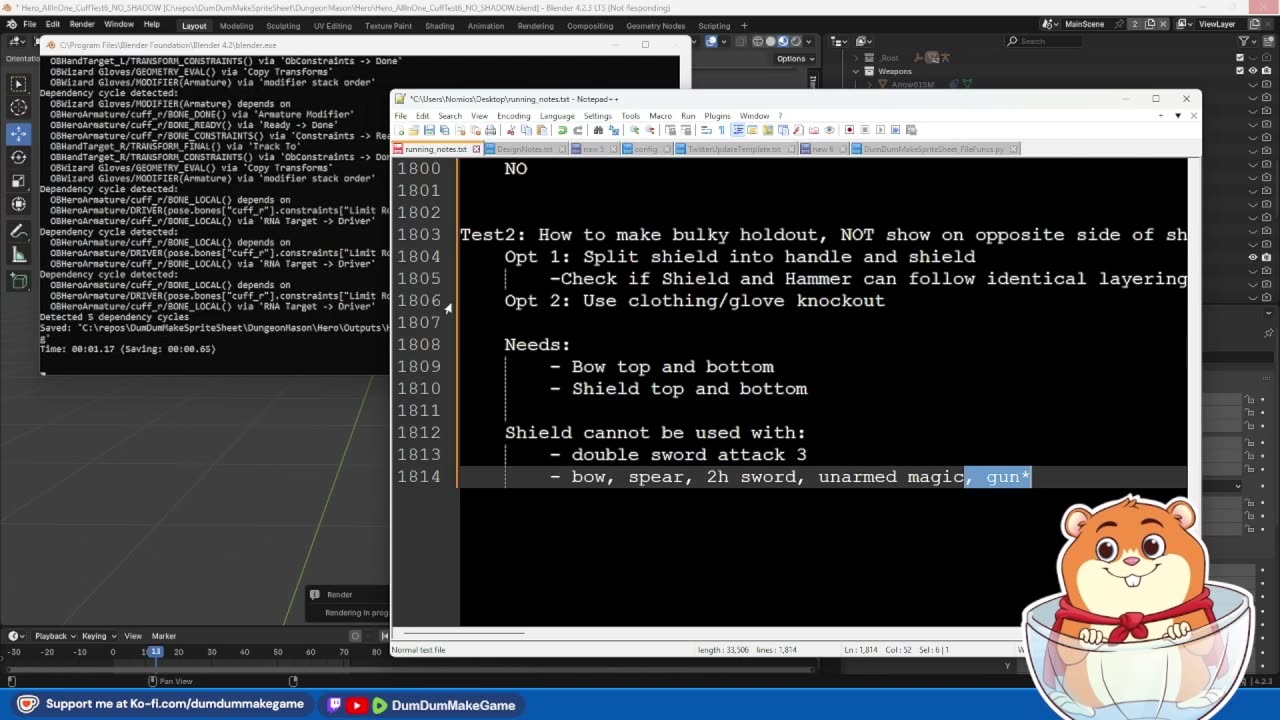1280x720 pixels.
Task: Select the Scale tool in Blender toolbar
Action: click(19, 181)
